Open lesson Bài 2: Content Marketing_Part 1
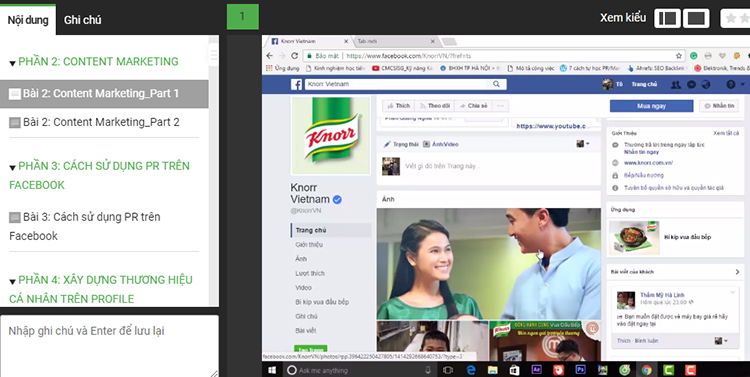Viewport: 750px width, 377px height. [104, 94]
